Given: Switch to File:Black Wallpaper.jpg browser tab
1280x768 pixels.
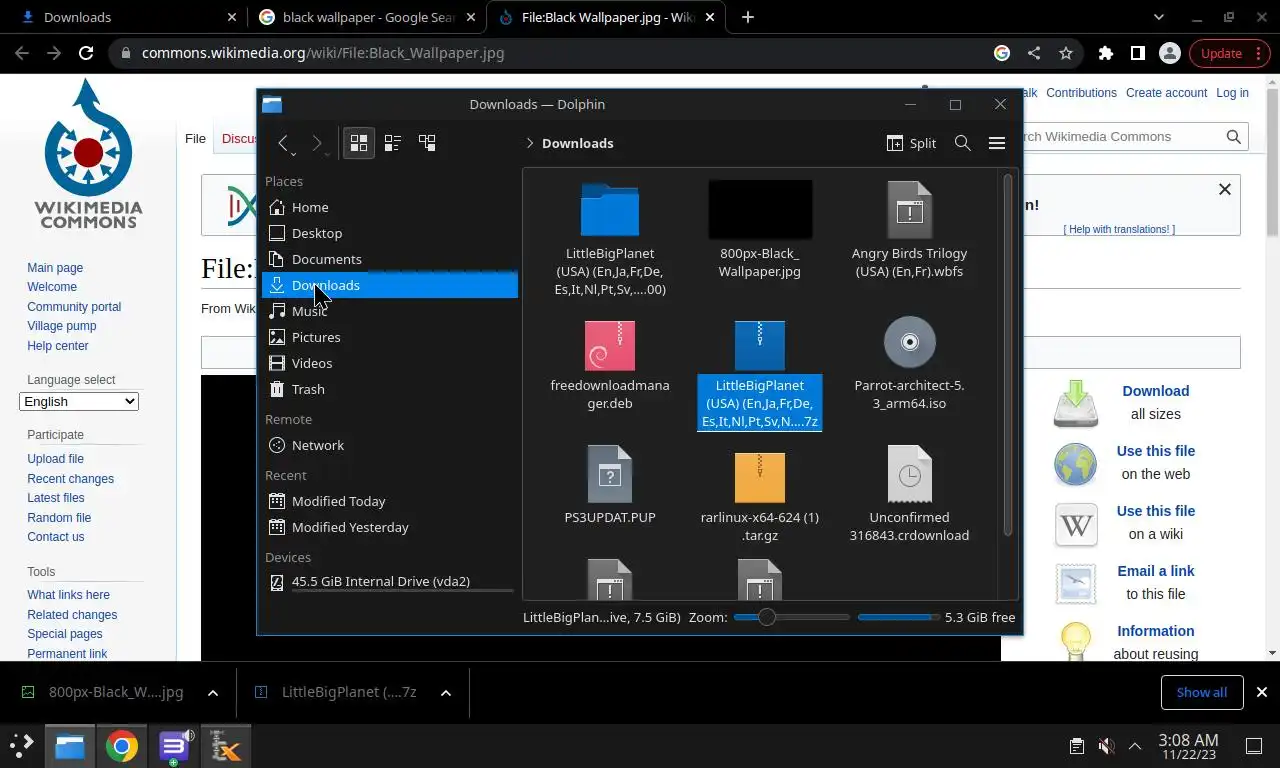Looking at the screenshot, I should (607, 17).
